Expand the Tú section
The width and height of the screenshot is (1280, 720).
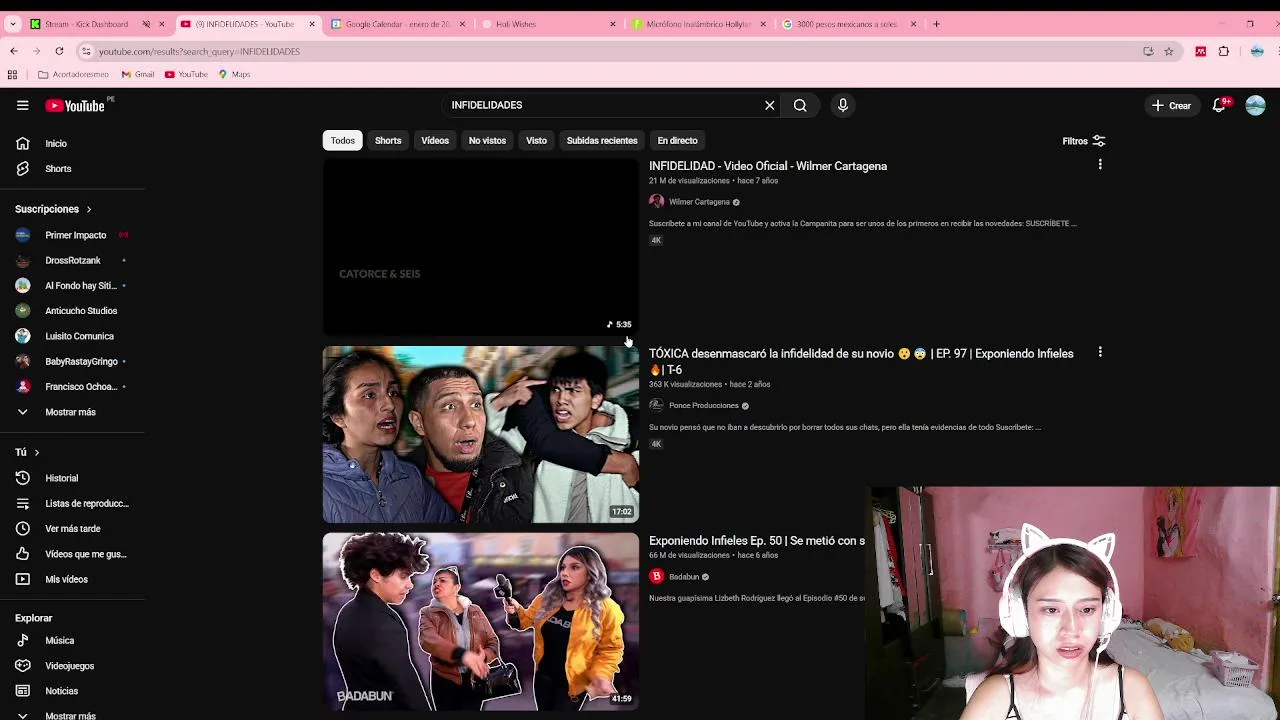[27, 452]
